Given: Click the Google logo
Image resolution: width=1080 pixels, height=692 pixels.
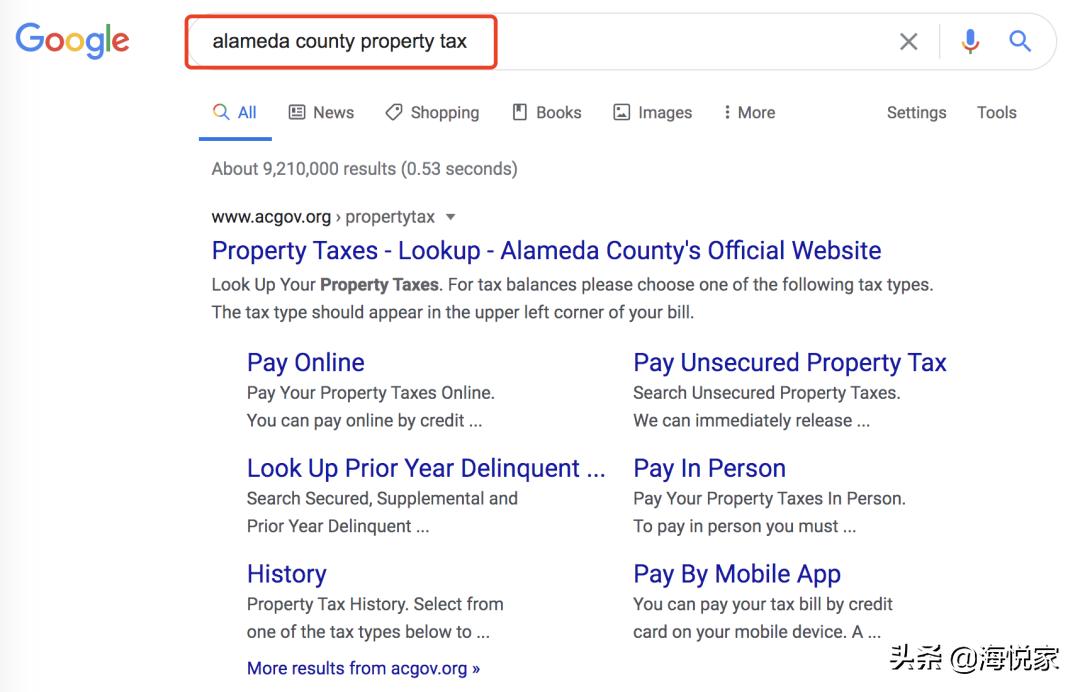Looking at the screenshot, I should click(72, 41).
